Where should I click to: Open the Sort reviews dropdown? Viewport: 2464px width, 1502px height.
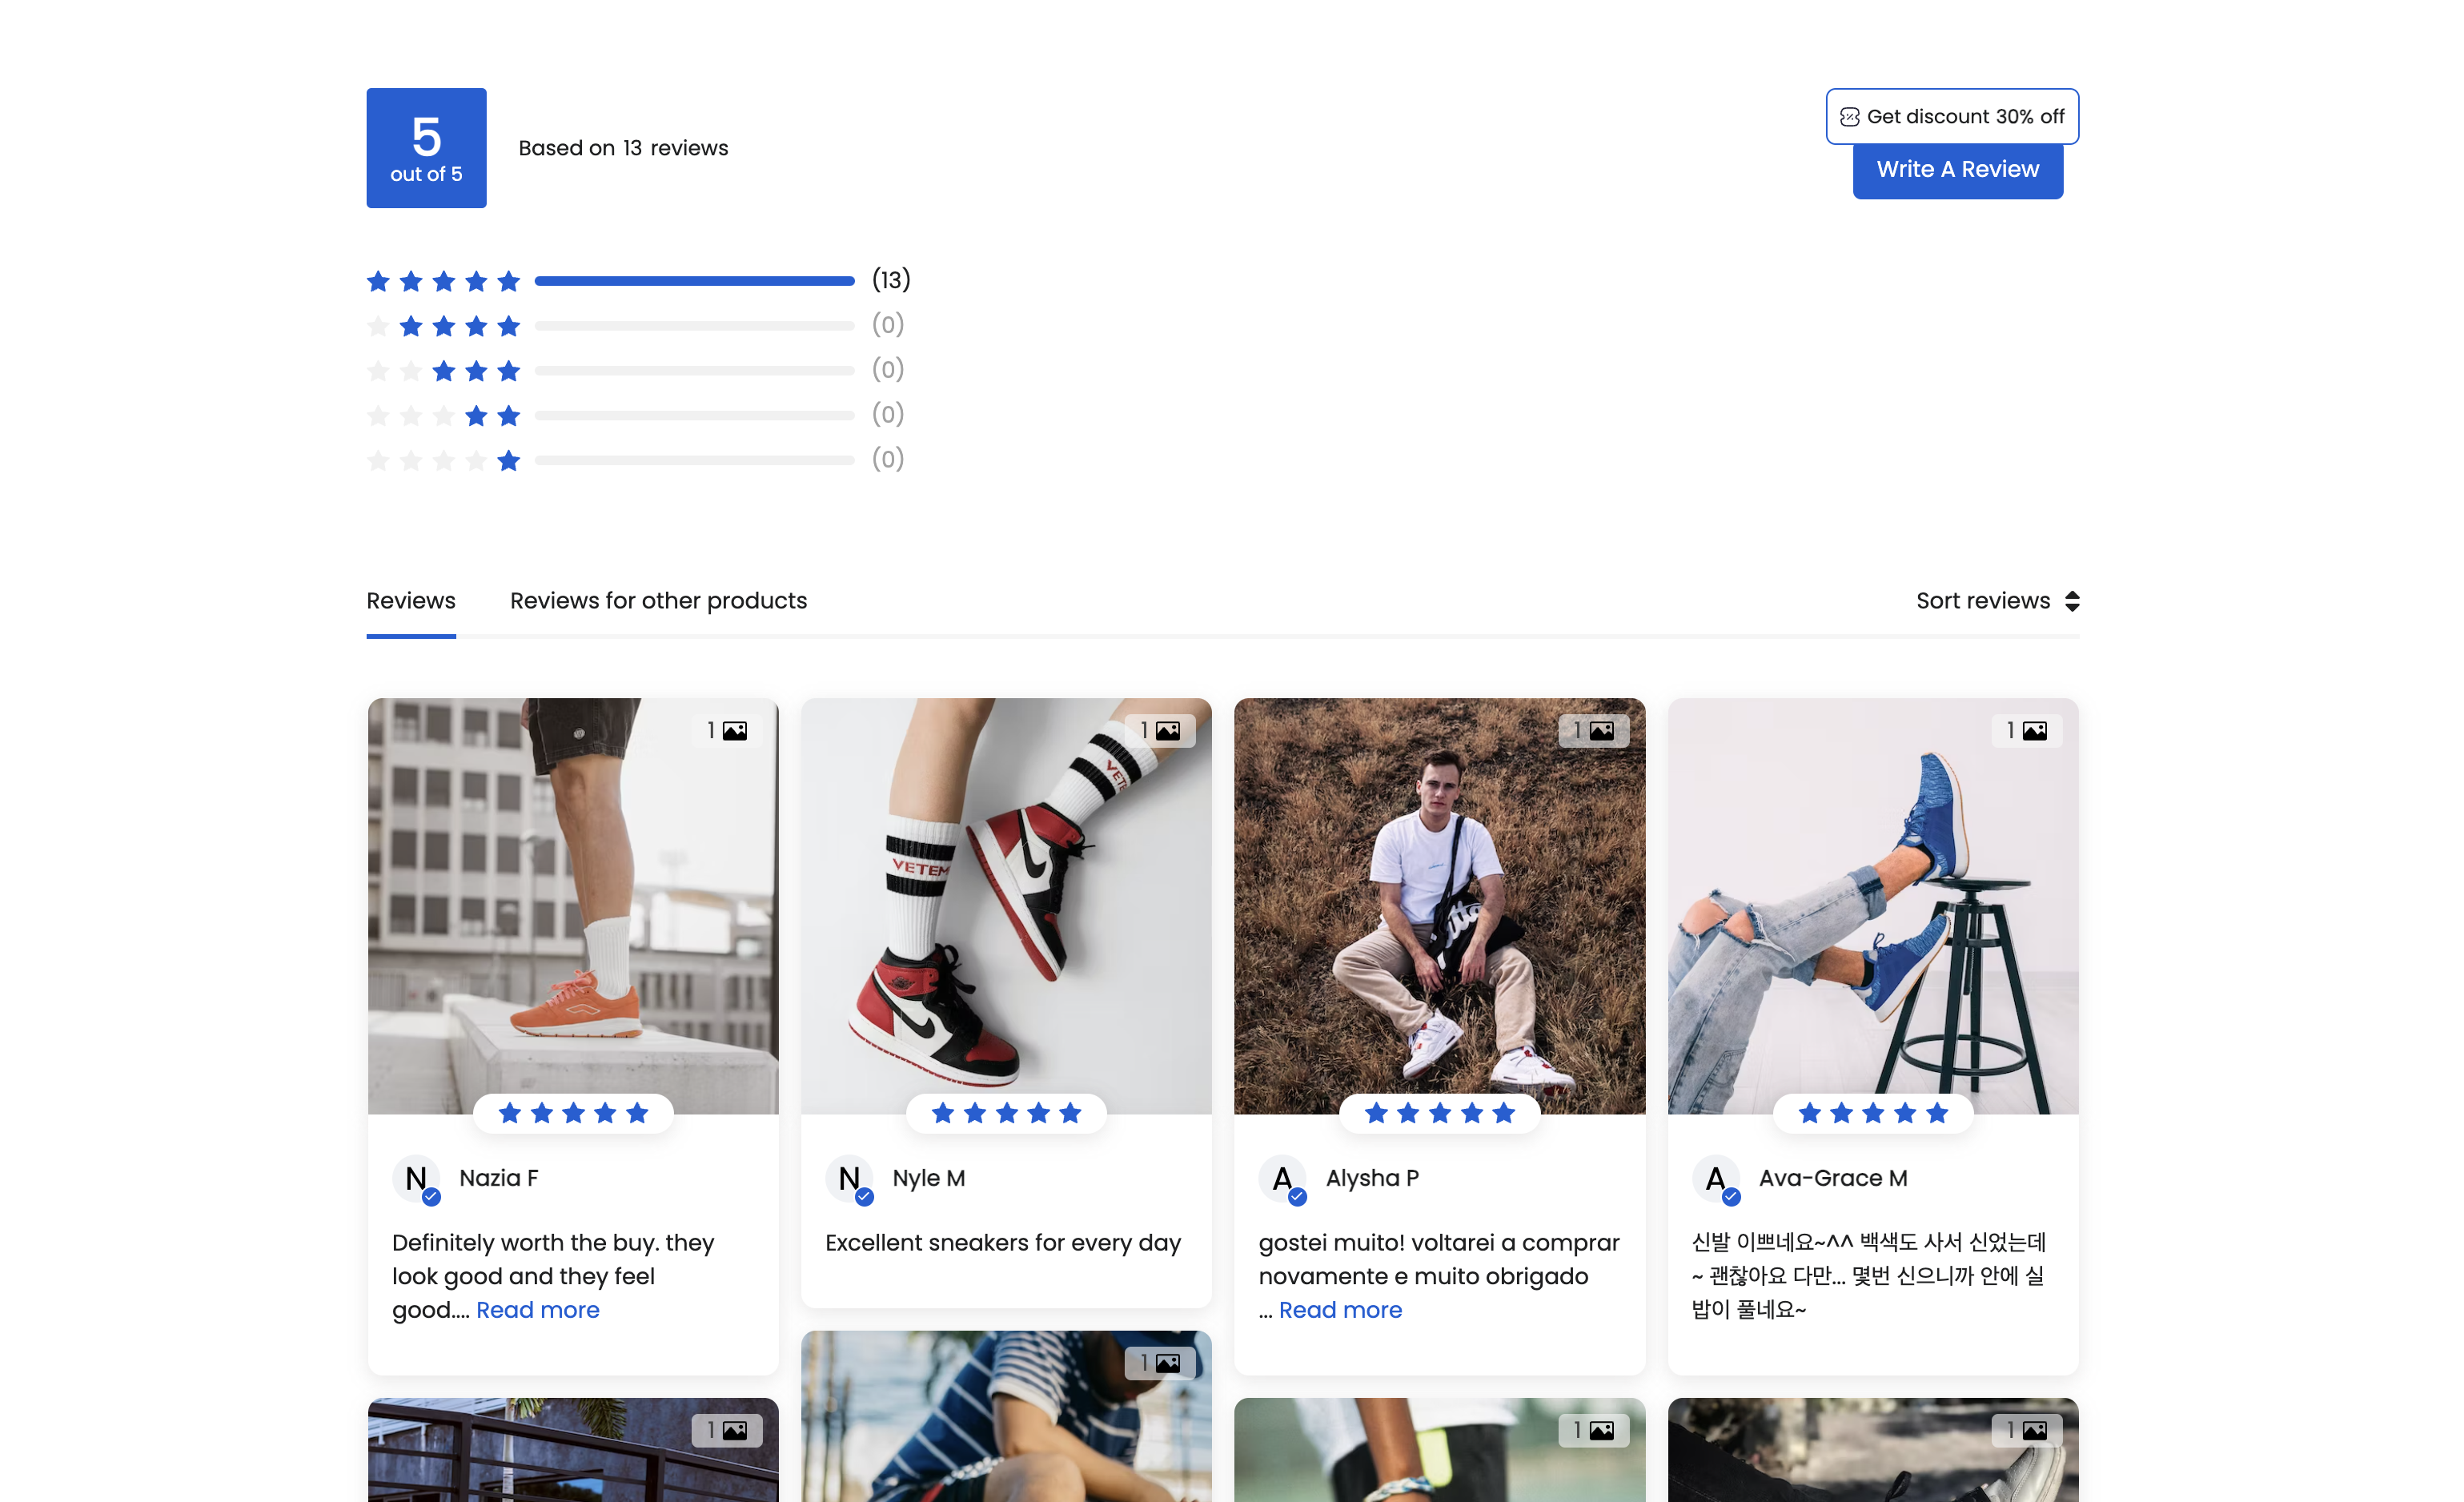[x=1997, y=601]
